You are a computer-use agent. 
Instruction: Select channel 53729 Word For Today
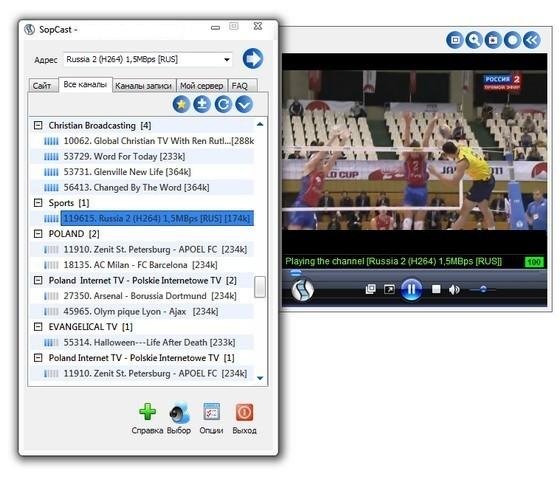pyautogui.click(x=124, y=156)
